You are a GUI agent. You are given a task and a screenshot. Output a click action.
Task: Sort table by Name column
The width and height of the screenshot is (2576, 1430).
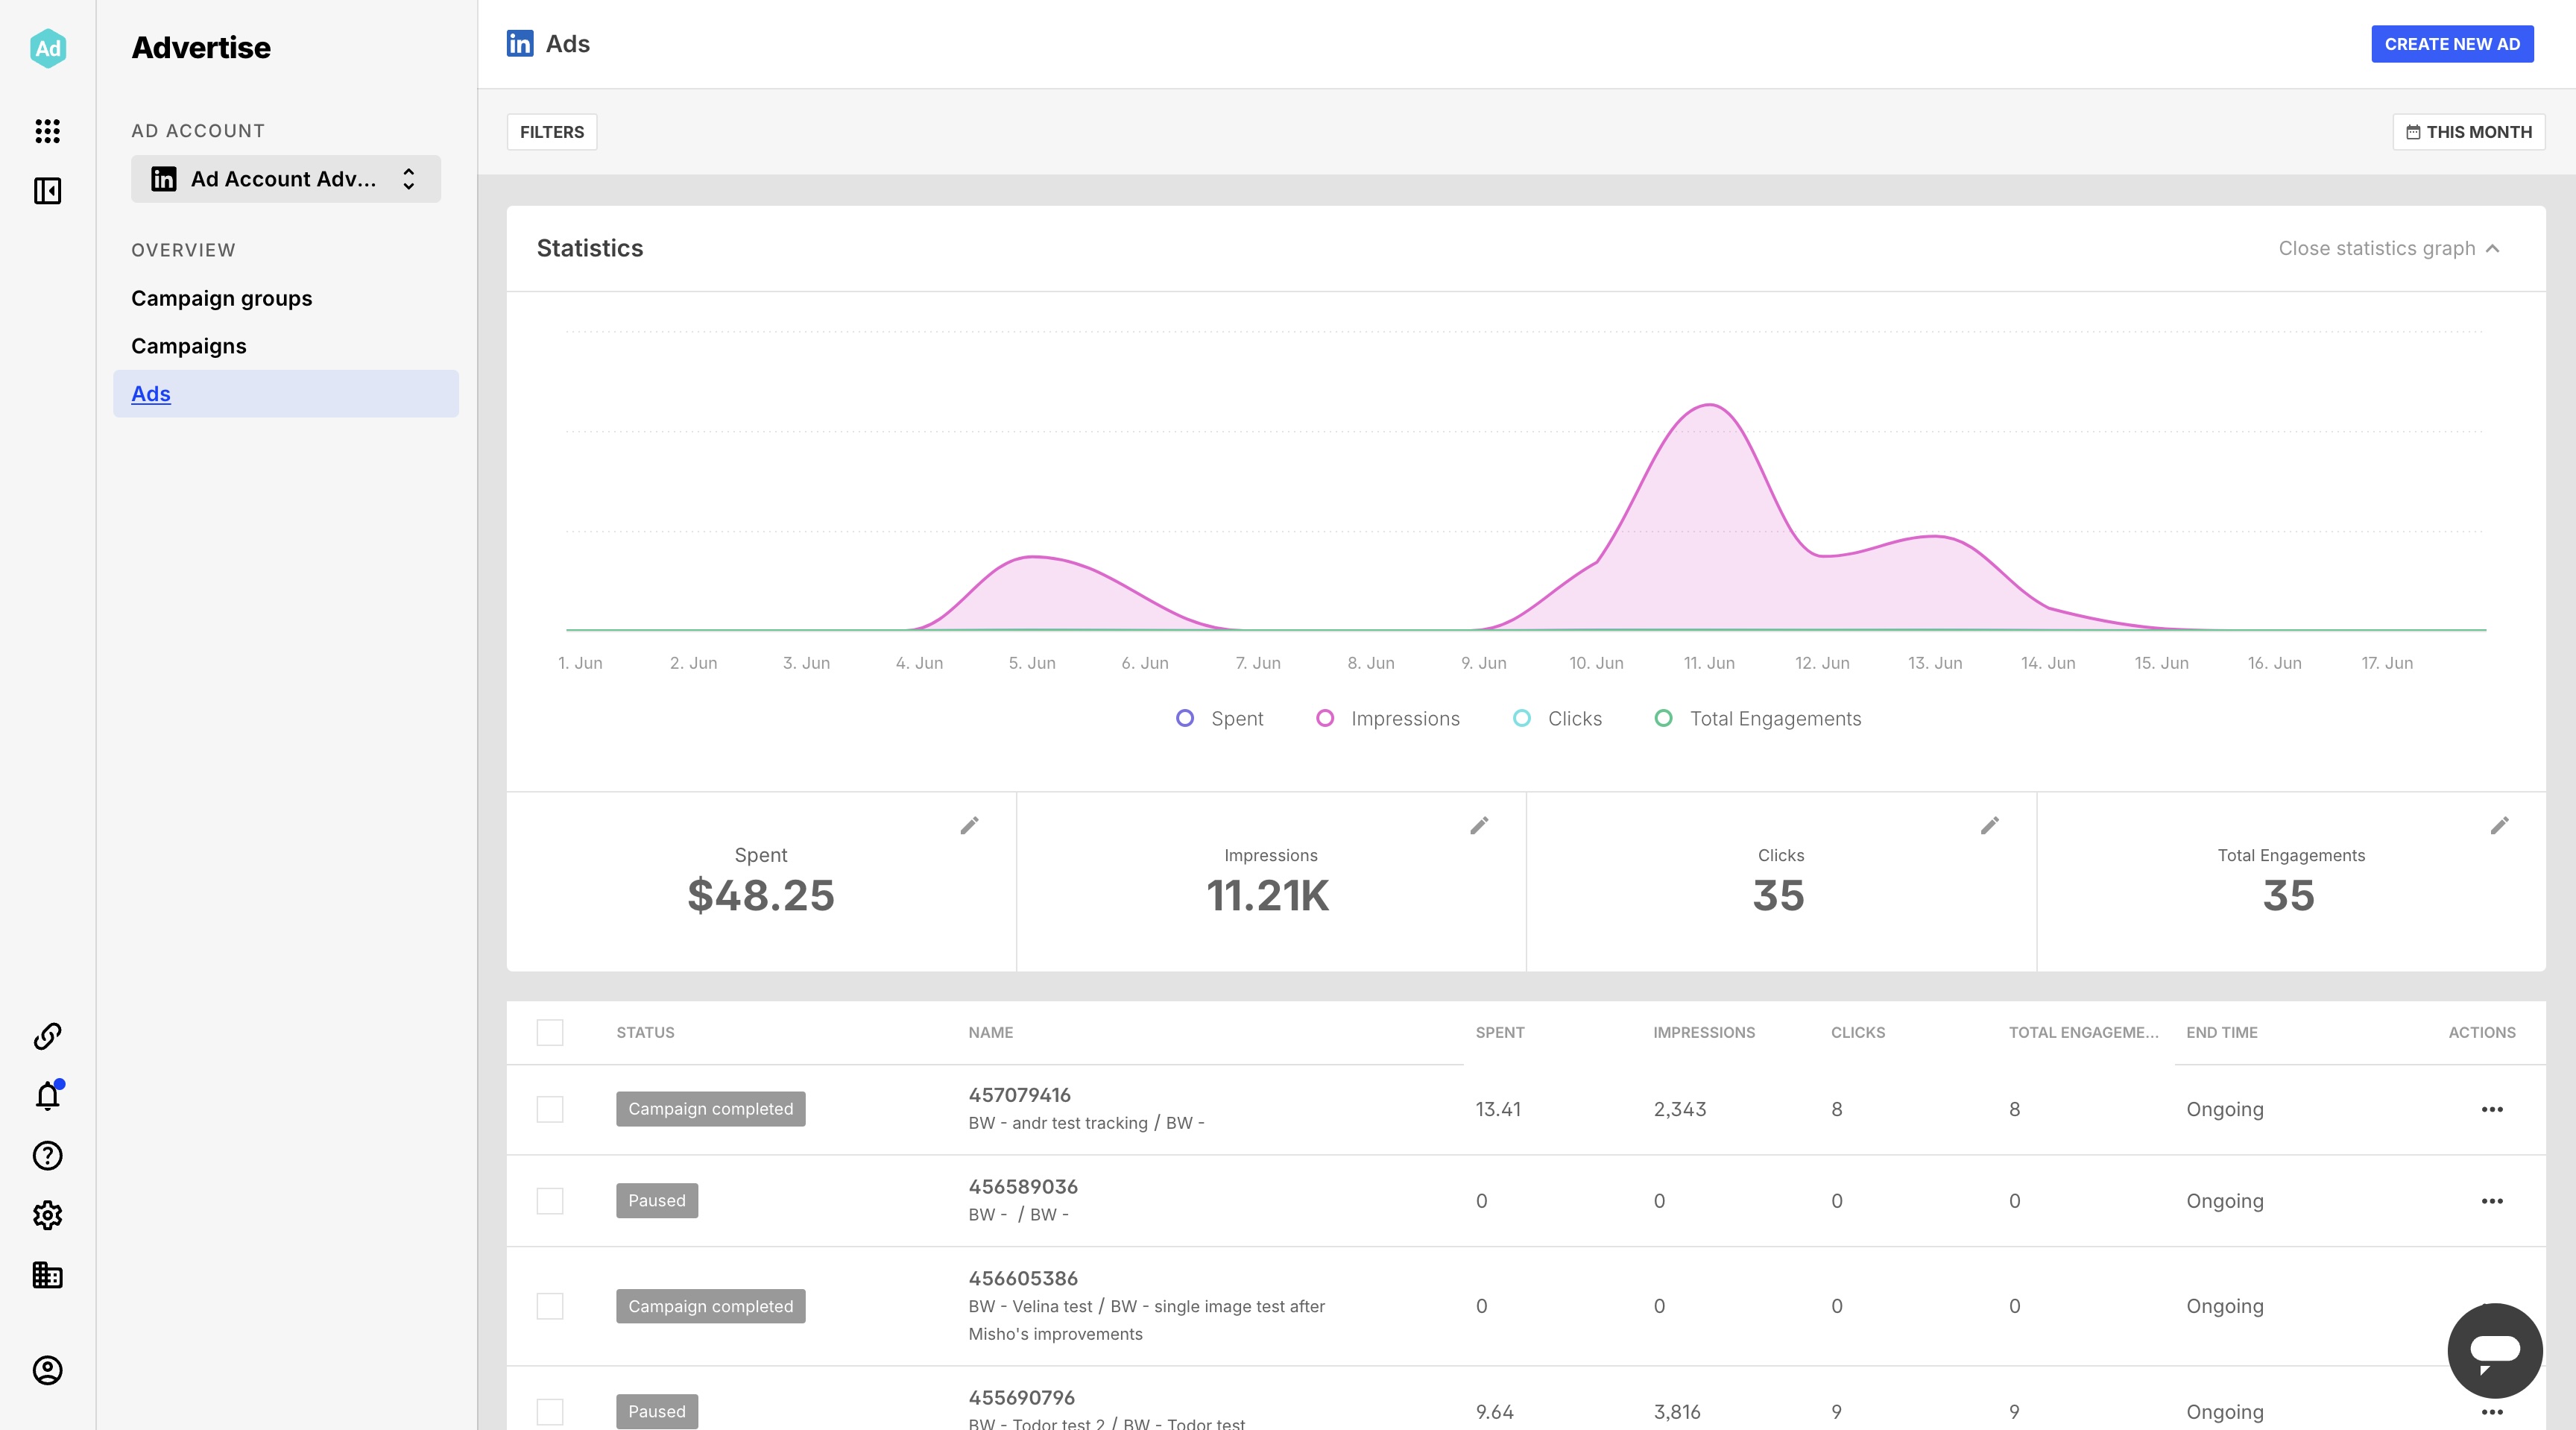[990, 1032]
